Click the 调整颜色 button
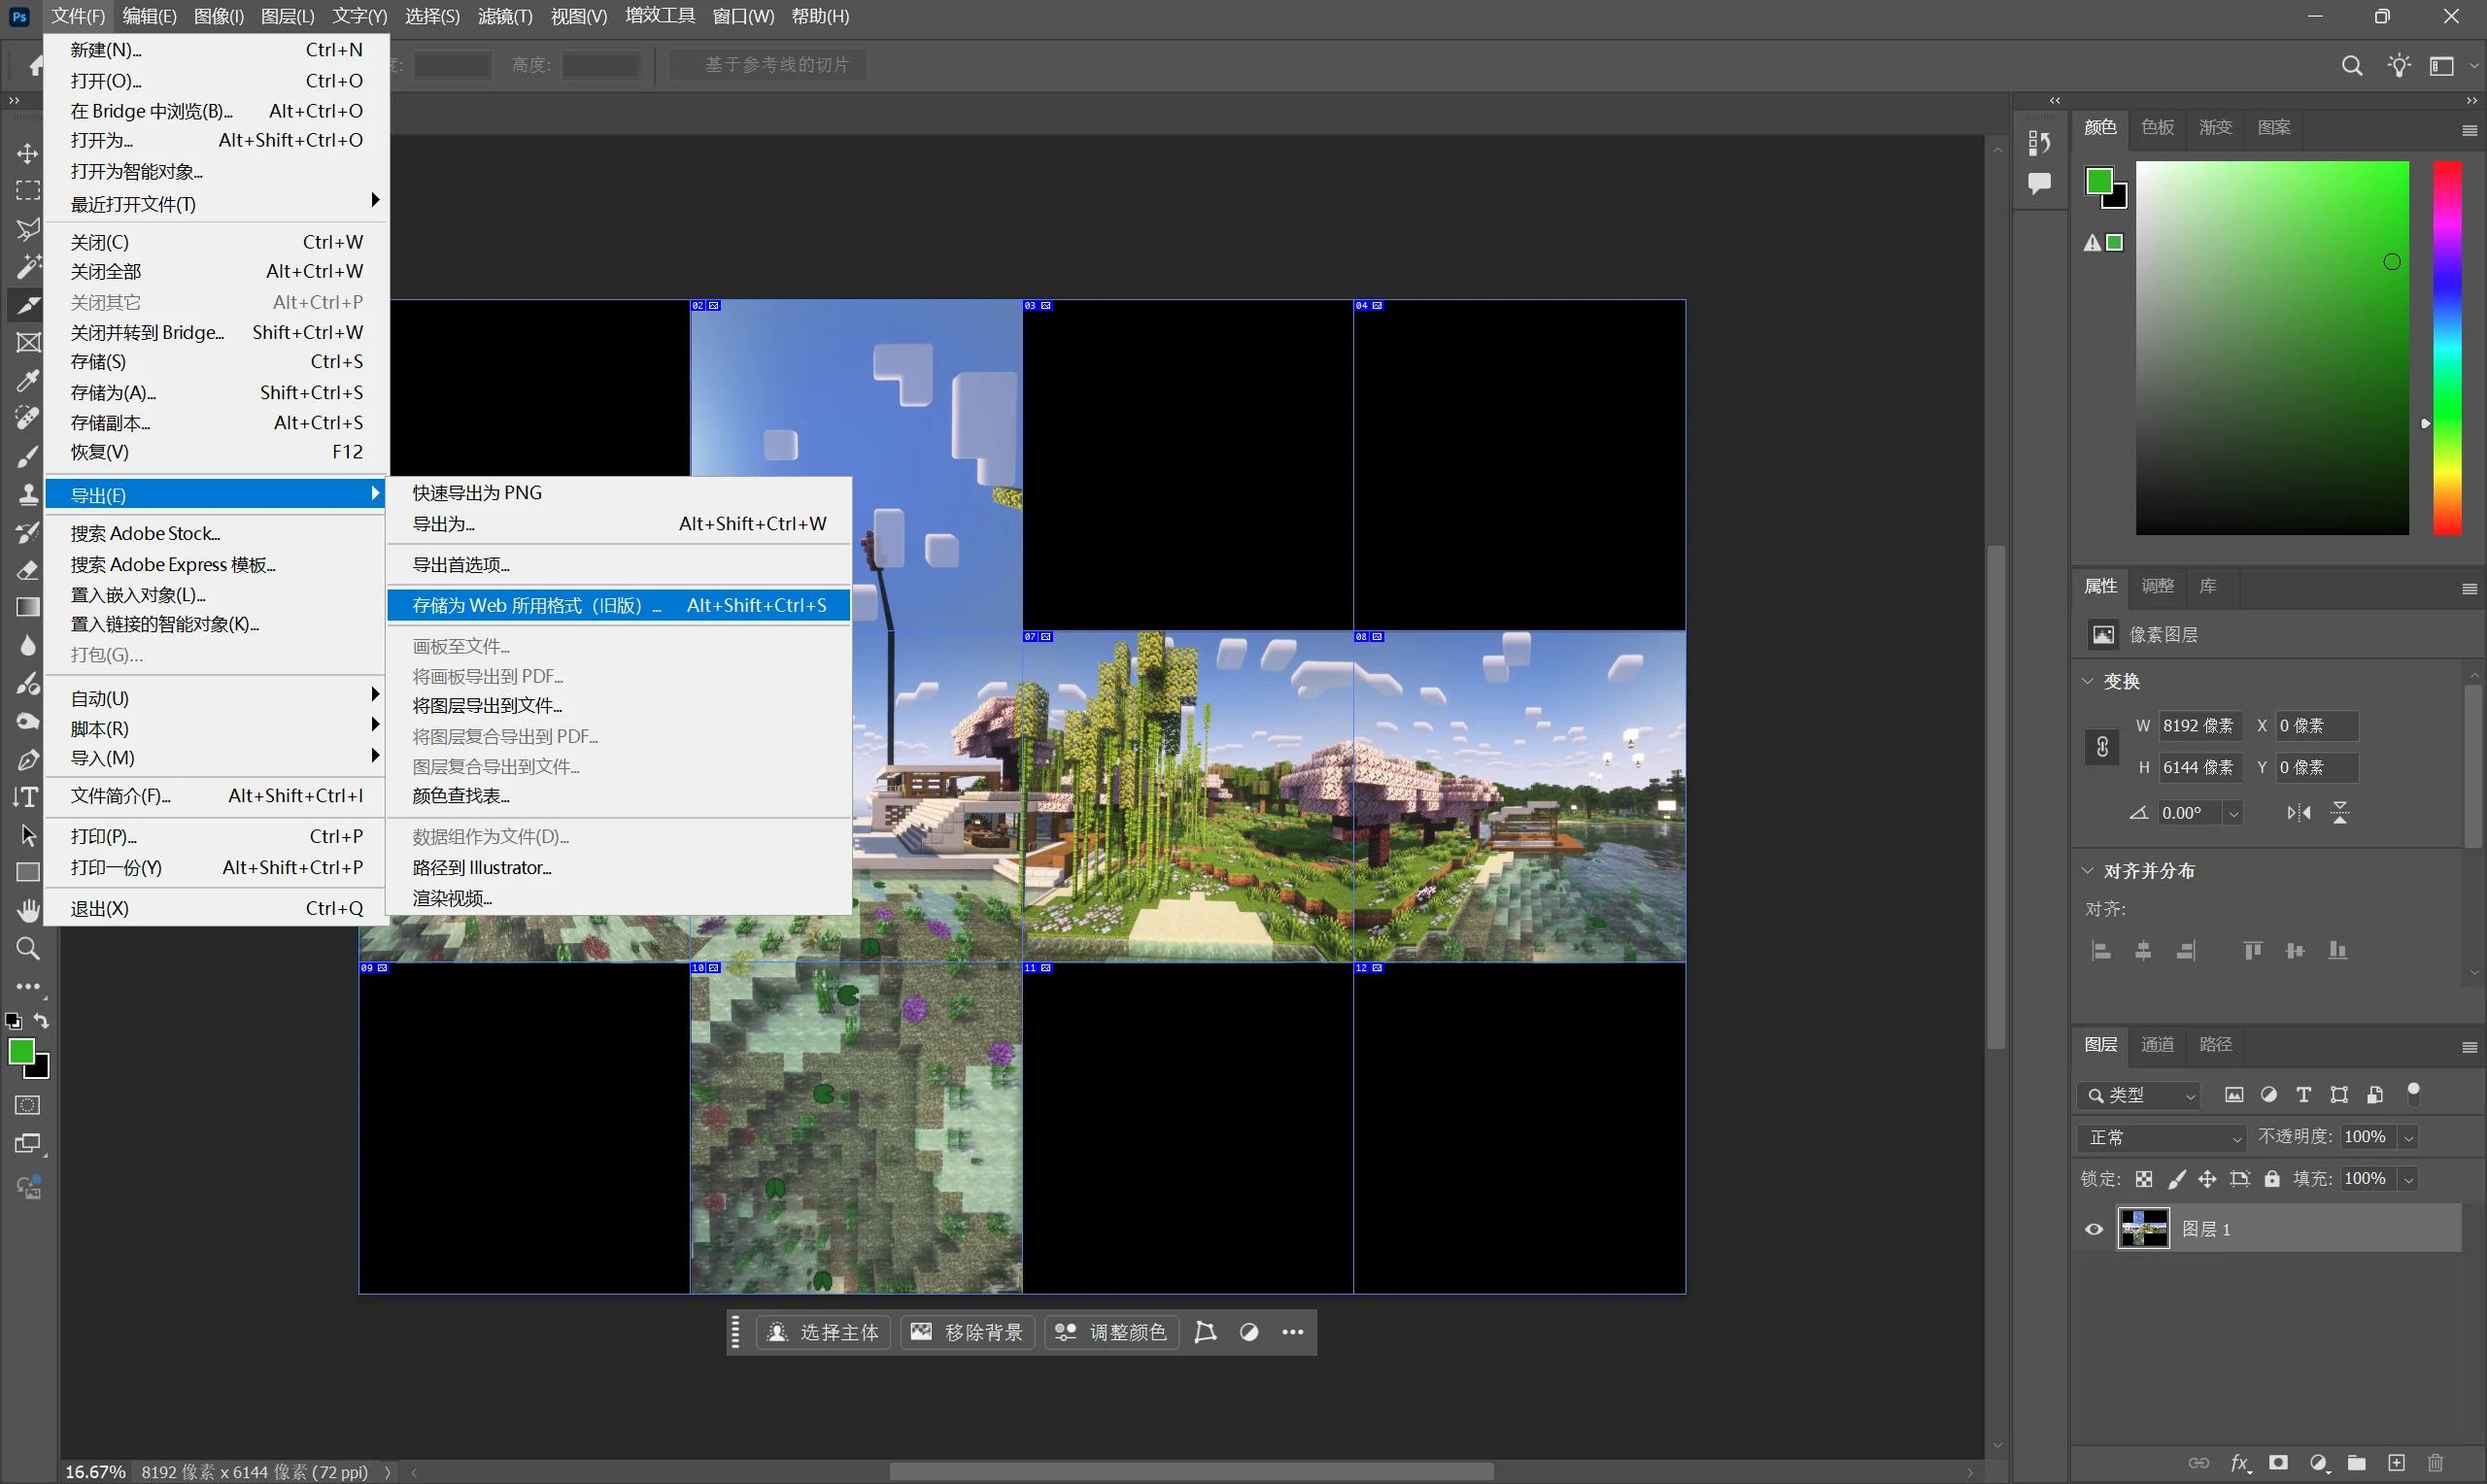Viewport: 2487px width, 1484px height. pos(1112,1333)
